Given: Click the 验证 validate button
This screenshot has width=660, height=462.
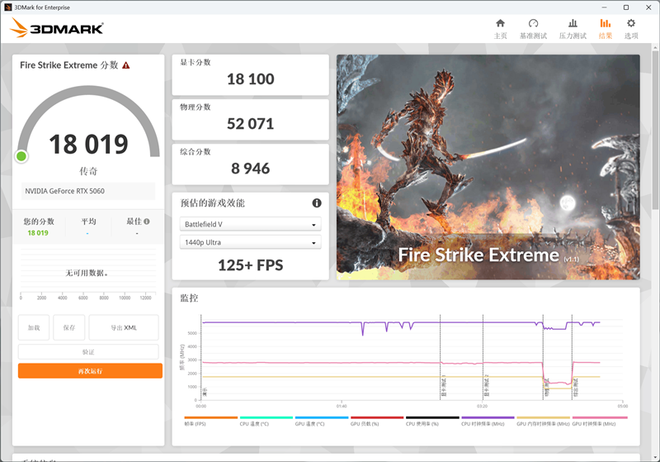Looking at the screenshot, I should pos(88,352).
